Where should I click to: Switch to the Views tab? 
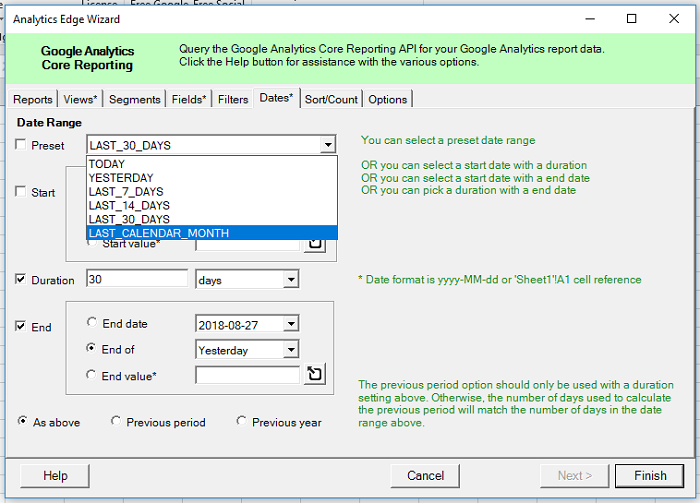pyautogui.click(x=80, y=99)
